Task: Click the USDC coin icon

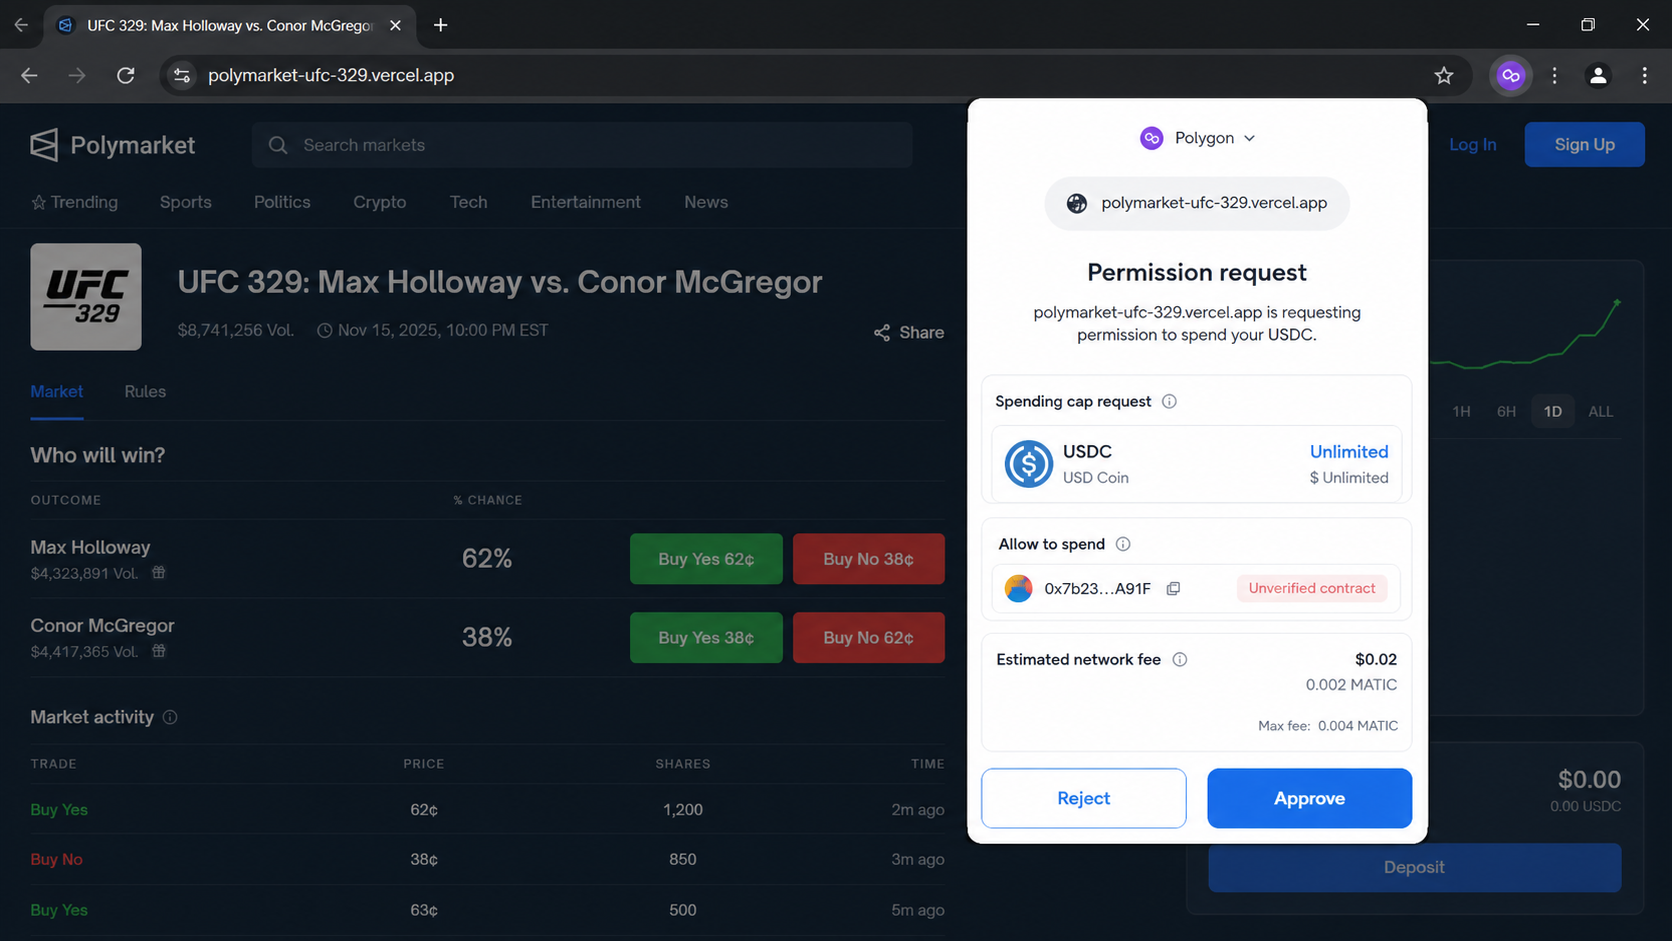Action: pyautogui.click(x=1028, y=464)
